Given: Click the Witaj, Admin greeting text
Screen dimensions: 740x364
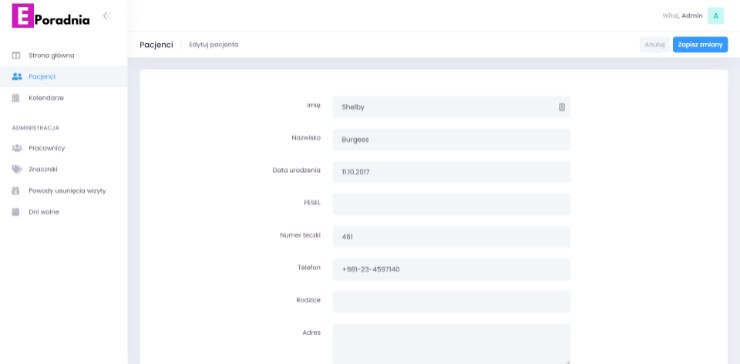Looking at the screenshot, I should 682,16.
